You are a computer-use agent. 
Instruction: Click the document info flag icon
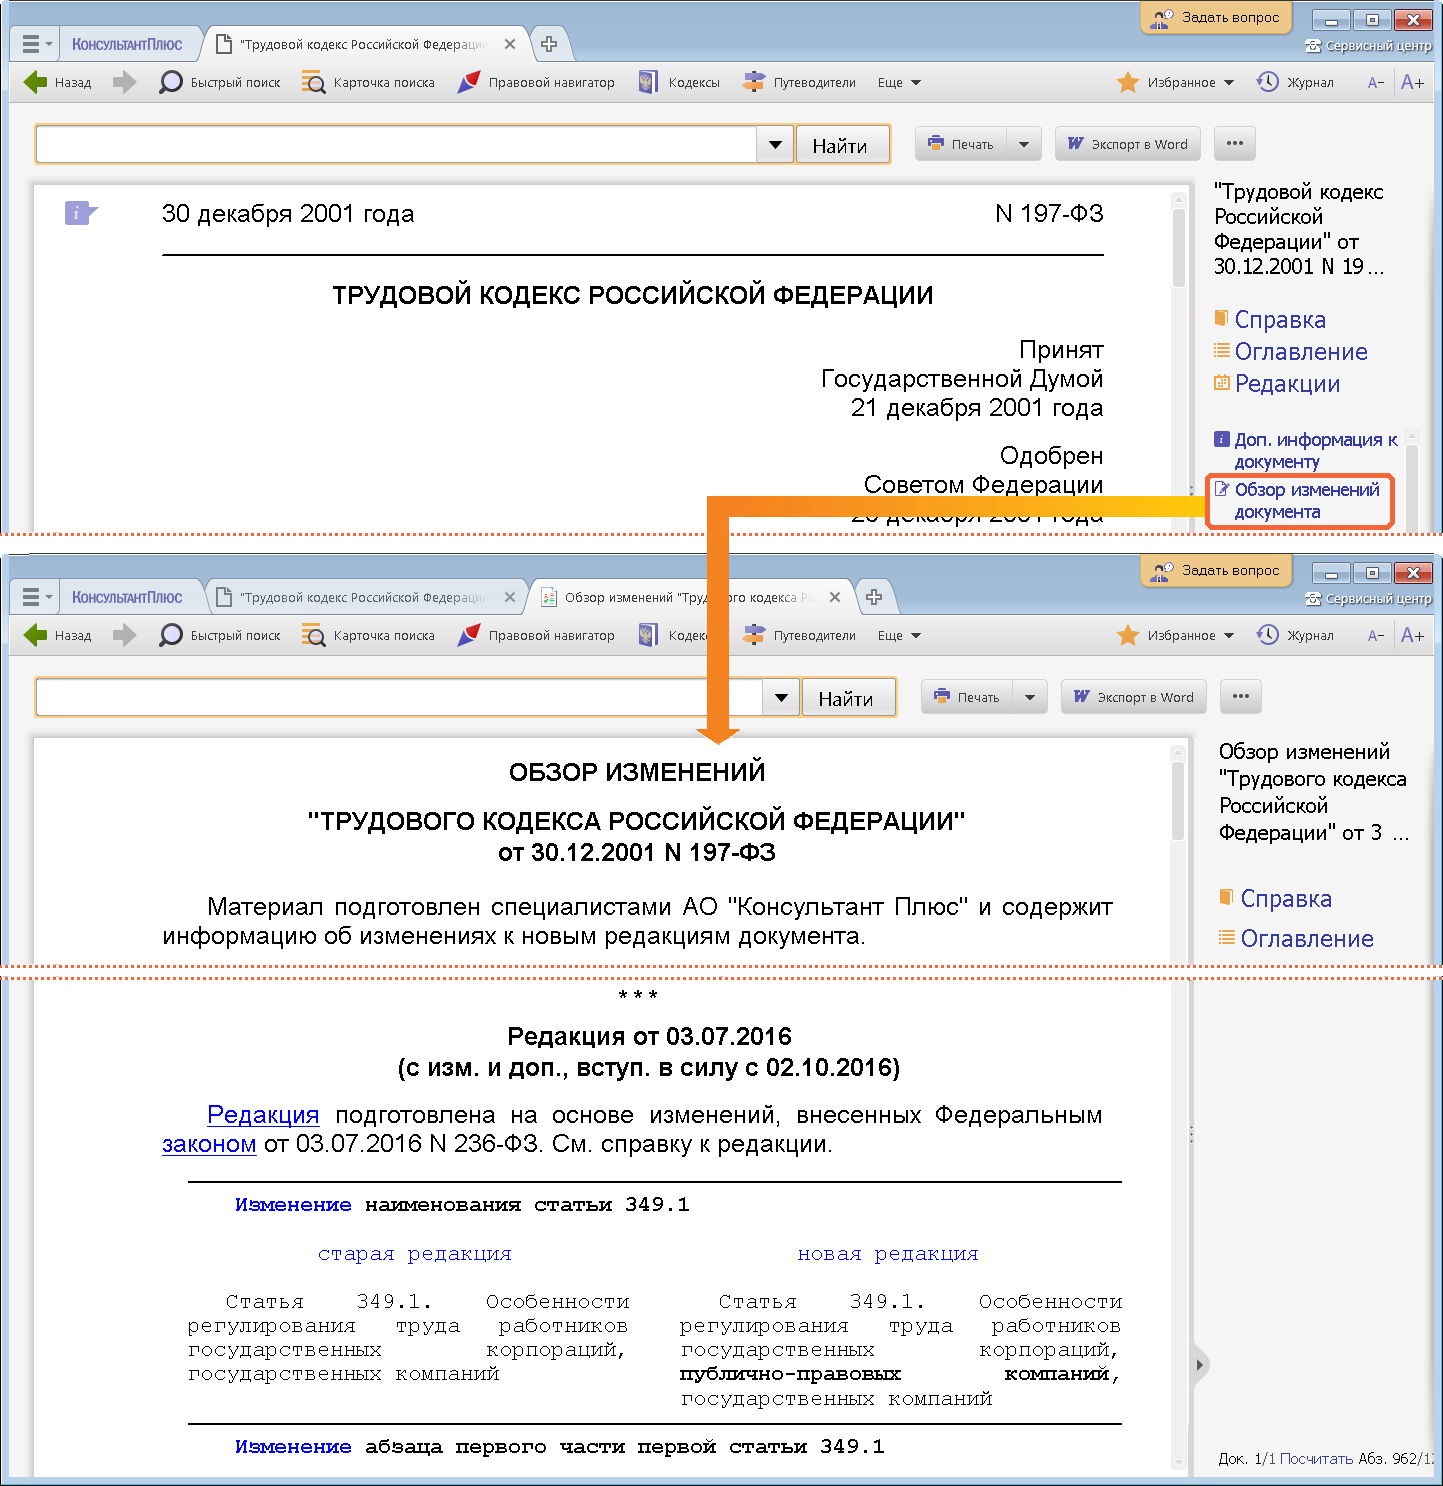pyautogui.click(x=81, y=212)
